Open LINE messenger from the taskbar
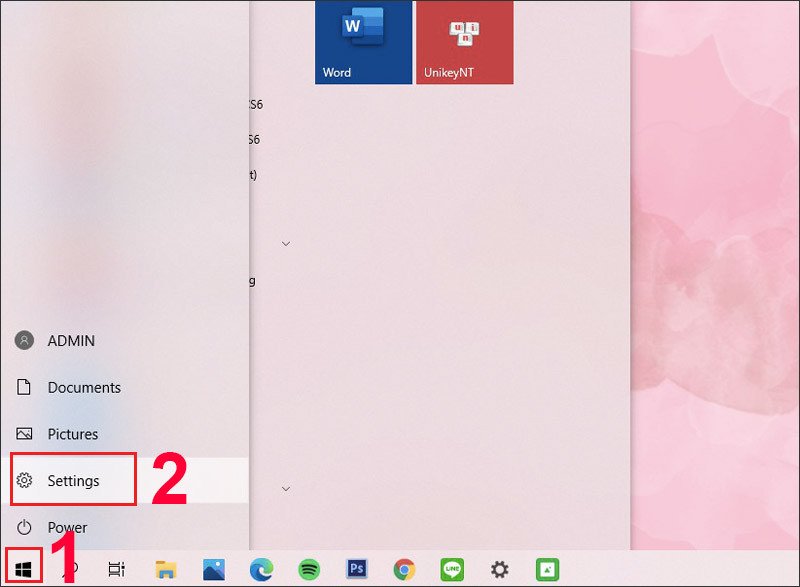 (453, 570)
